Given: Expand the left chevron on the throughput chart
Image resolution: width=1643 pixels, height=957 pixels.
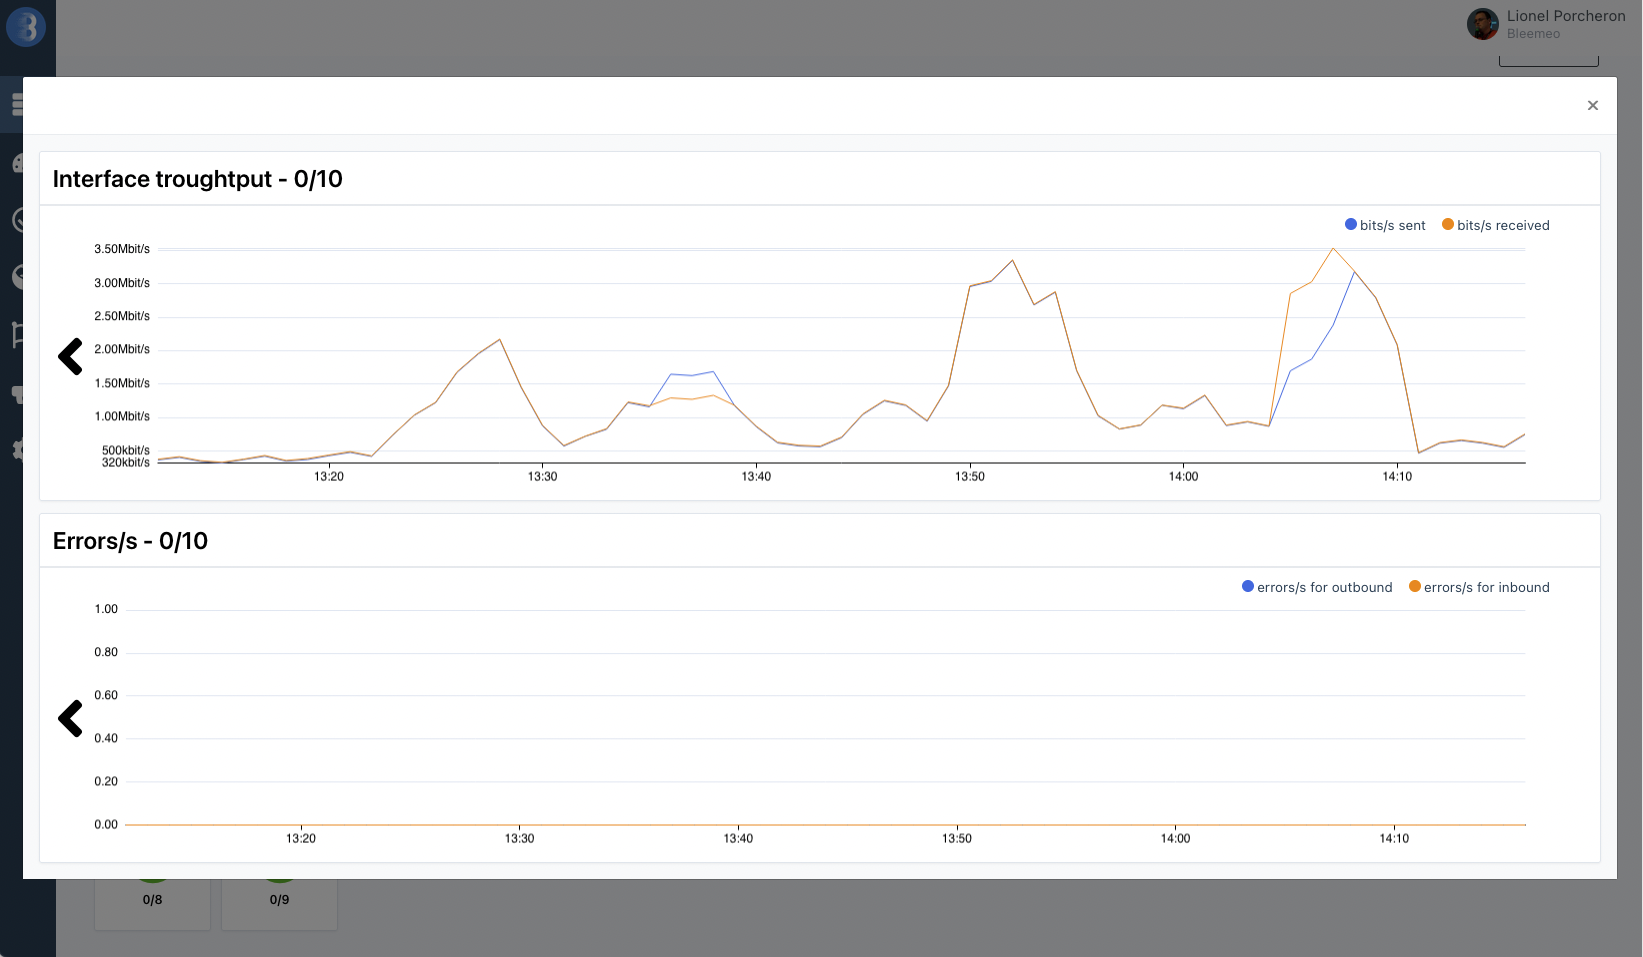Looking at the screenshot, I should pos(69,356).
